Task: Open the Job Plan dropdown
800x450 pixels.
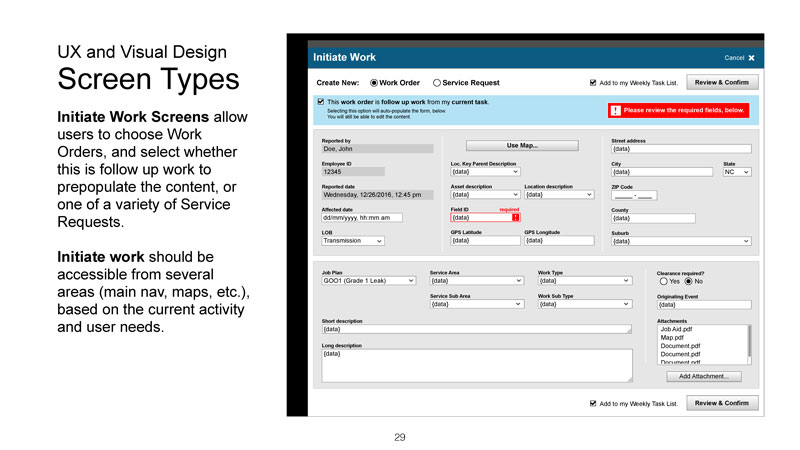Action: tap(367, 281)
